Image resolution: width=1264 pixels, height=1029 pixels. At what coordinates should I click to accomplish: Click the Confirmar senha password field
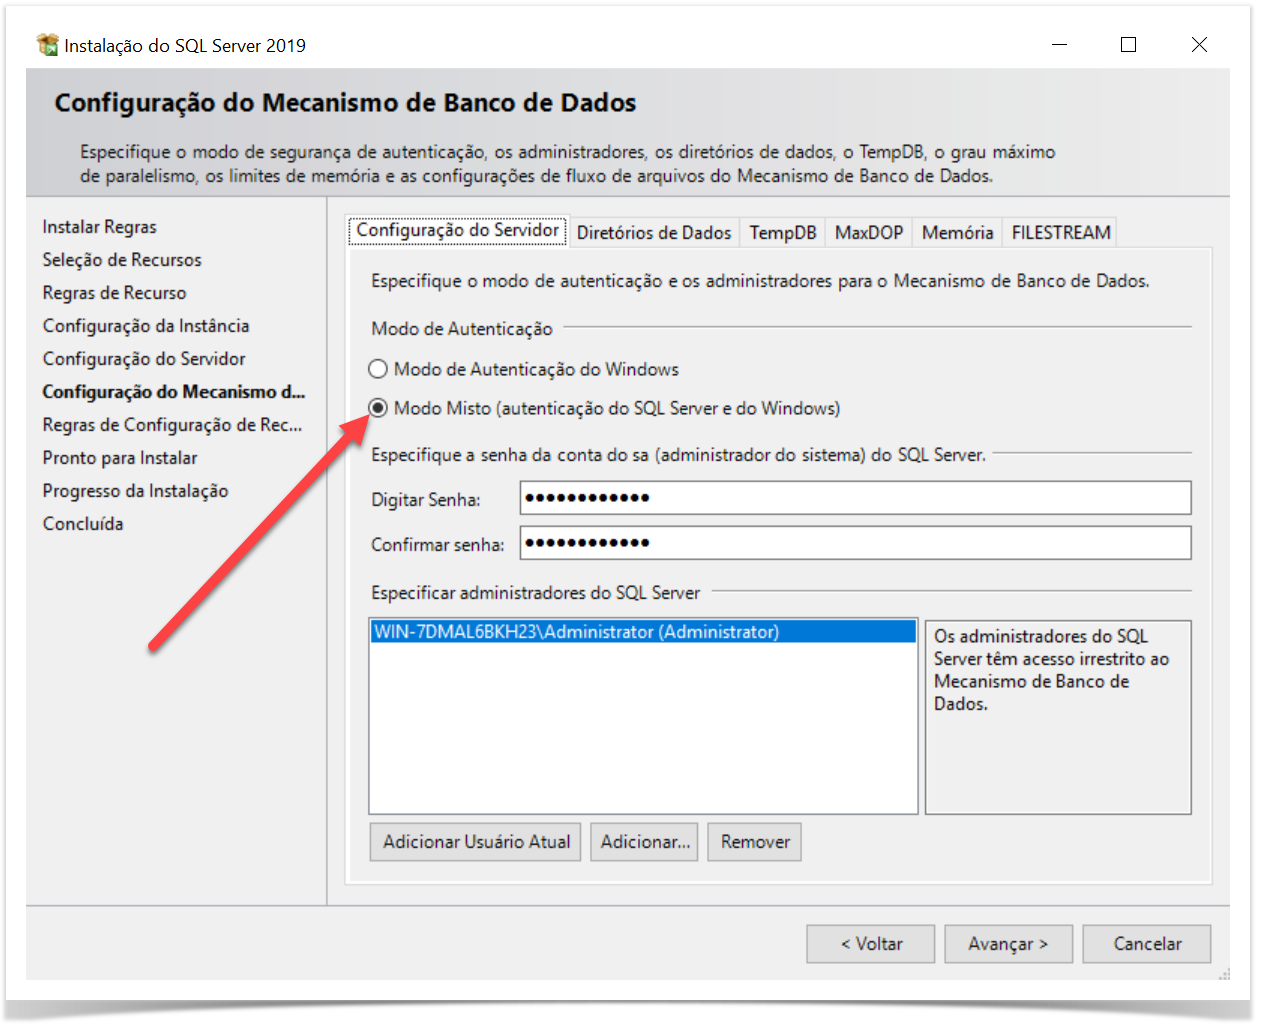pos(855,543)
